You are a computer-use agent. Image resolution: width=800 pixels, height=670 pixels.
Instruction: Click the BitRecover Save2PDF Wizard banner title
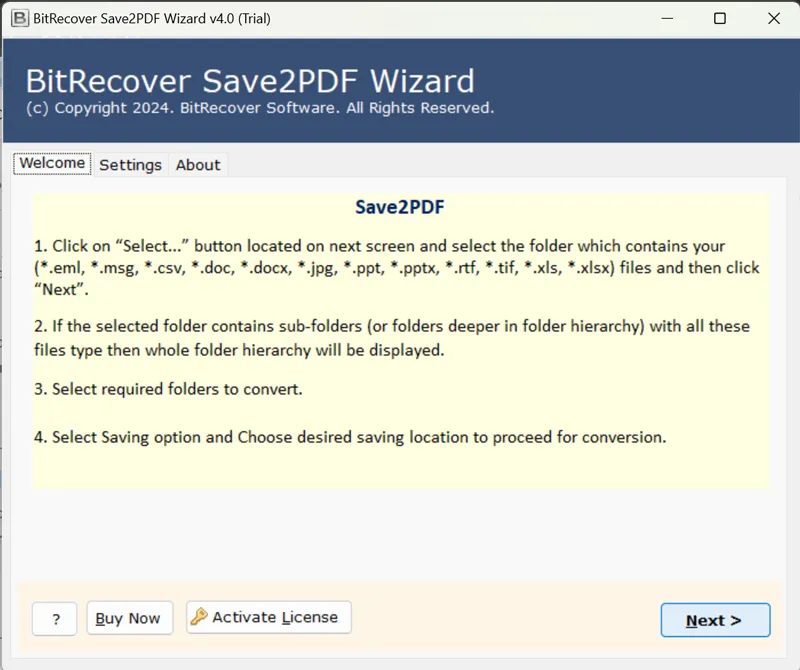(x=250, y=81)
